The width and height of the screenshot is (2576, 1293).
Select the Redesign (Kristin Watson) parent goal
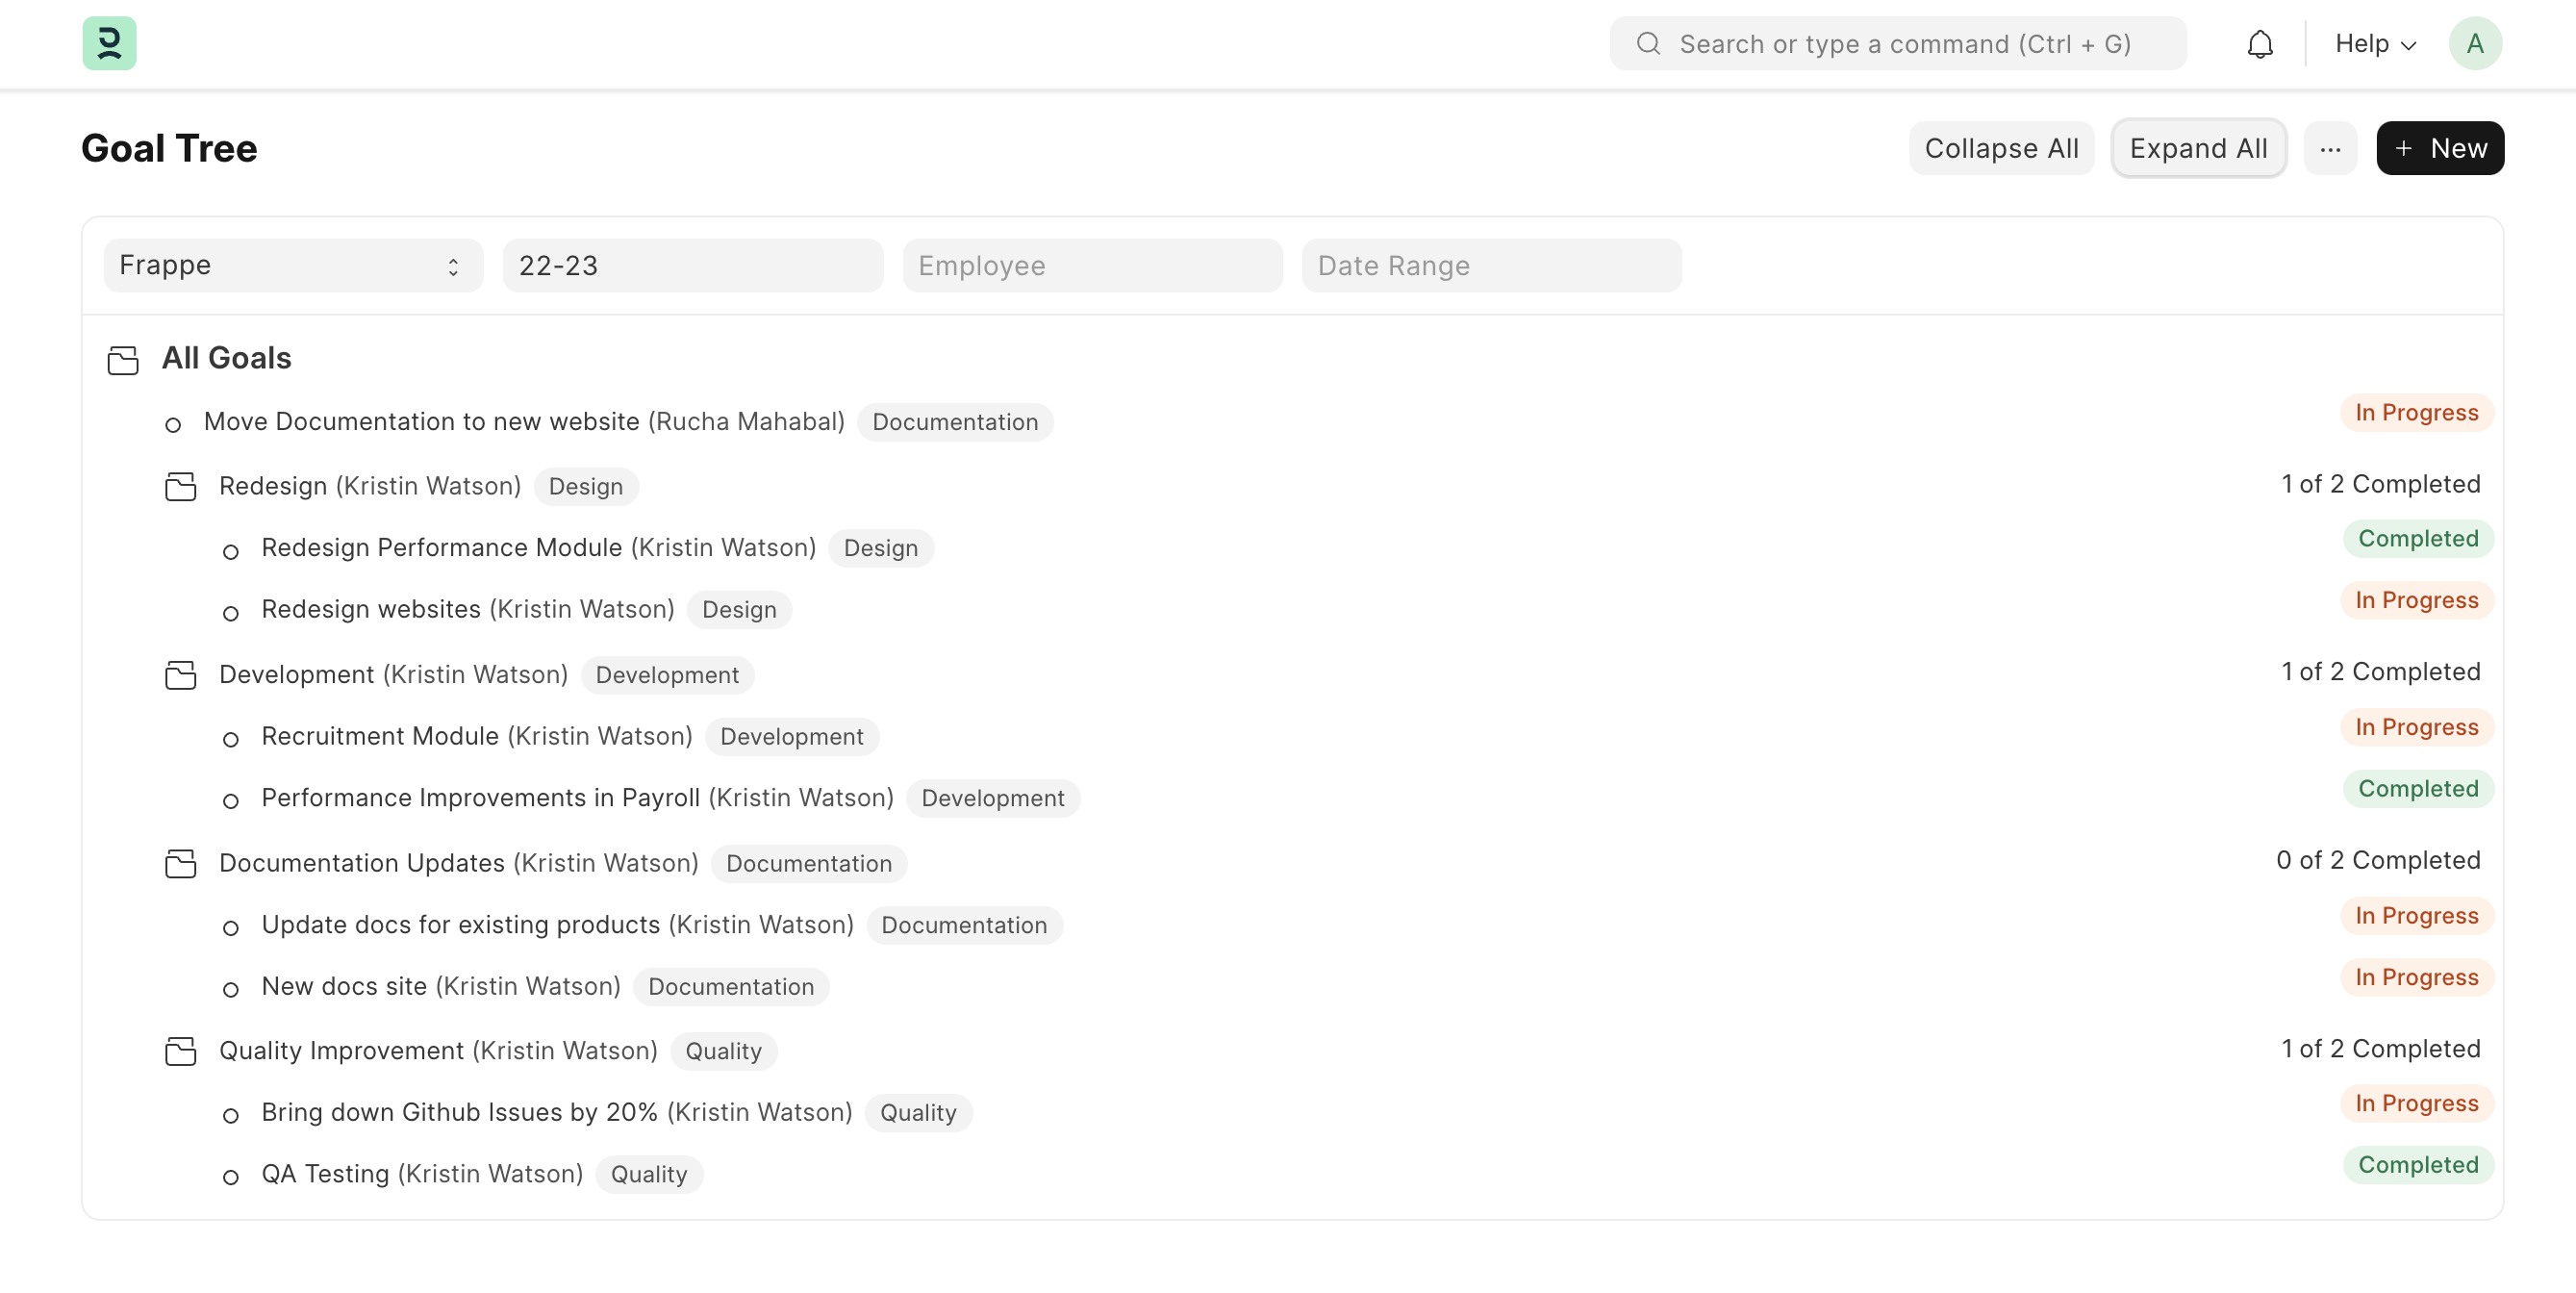pyautogui.click(x=370, y=485)
